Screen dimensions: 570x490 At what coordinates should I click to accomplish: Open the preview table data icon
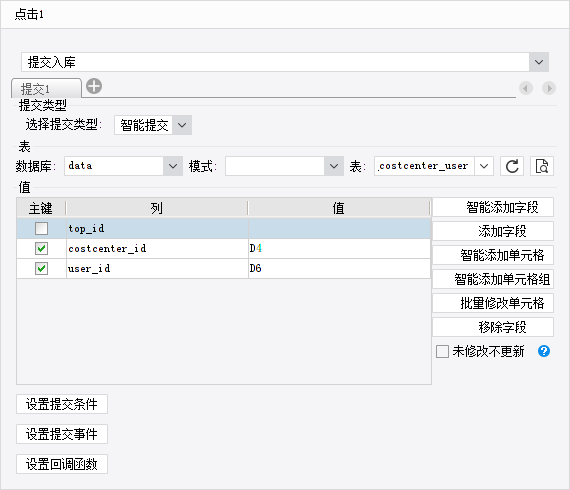[542, 166]
